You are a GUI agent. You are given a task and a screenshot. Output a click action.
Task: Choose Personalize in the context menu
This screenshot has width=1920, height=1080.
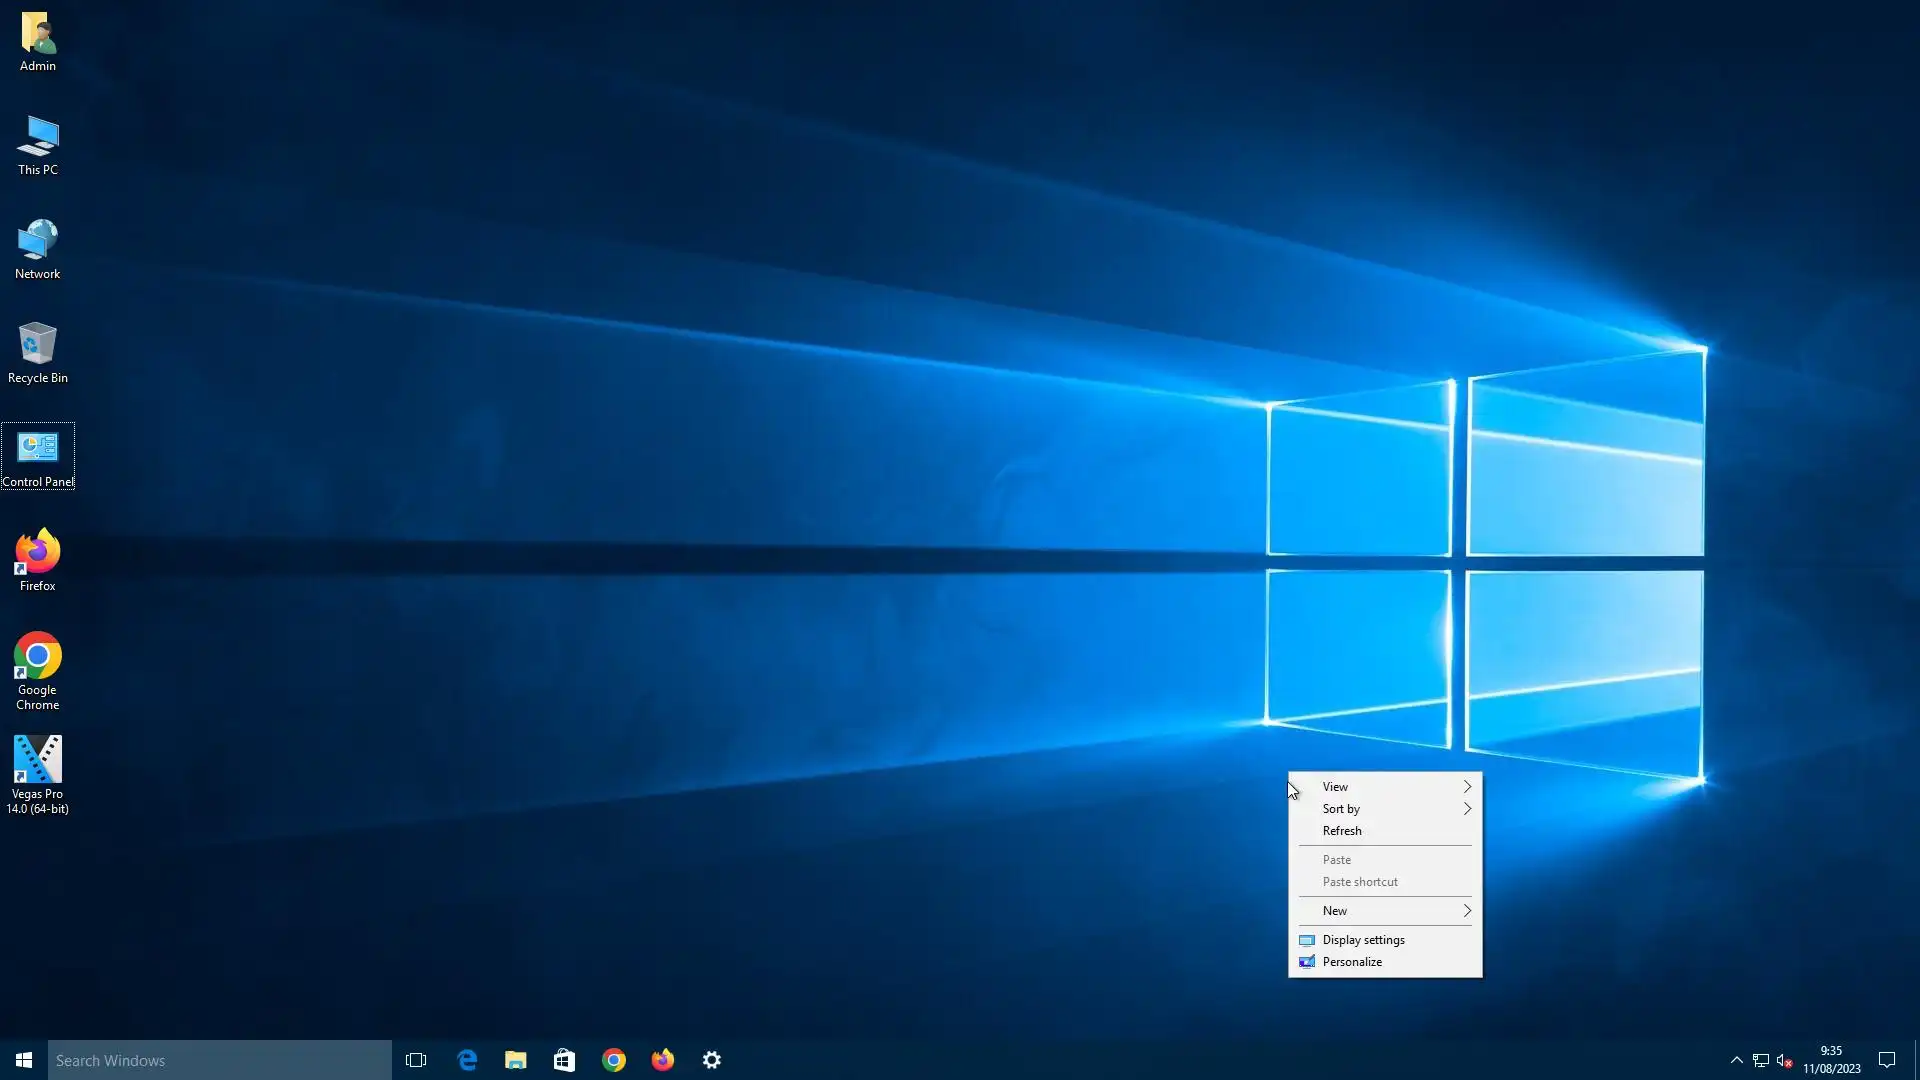pyautogui.click(x=1352, y=962)
